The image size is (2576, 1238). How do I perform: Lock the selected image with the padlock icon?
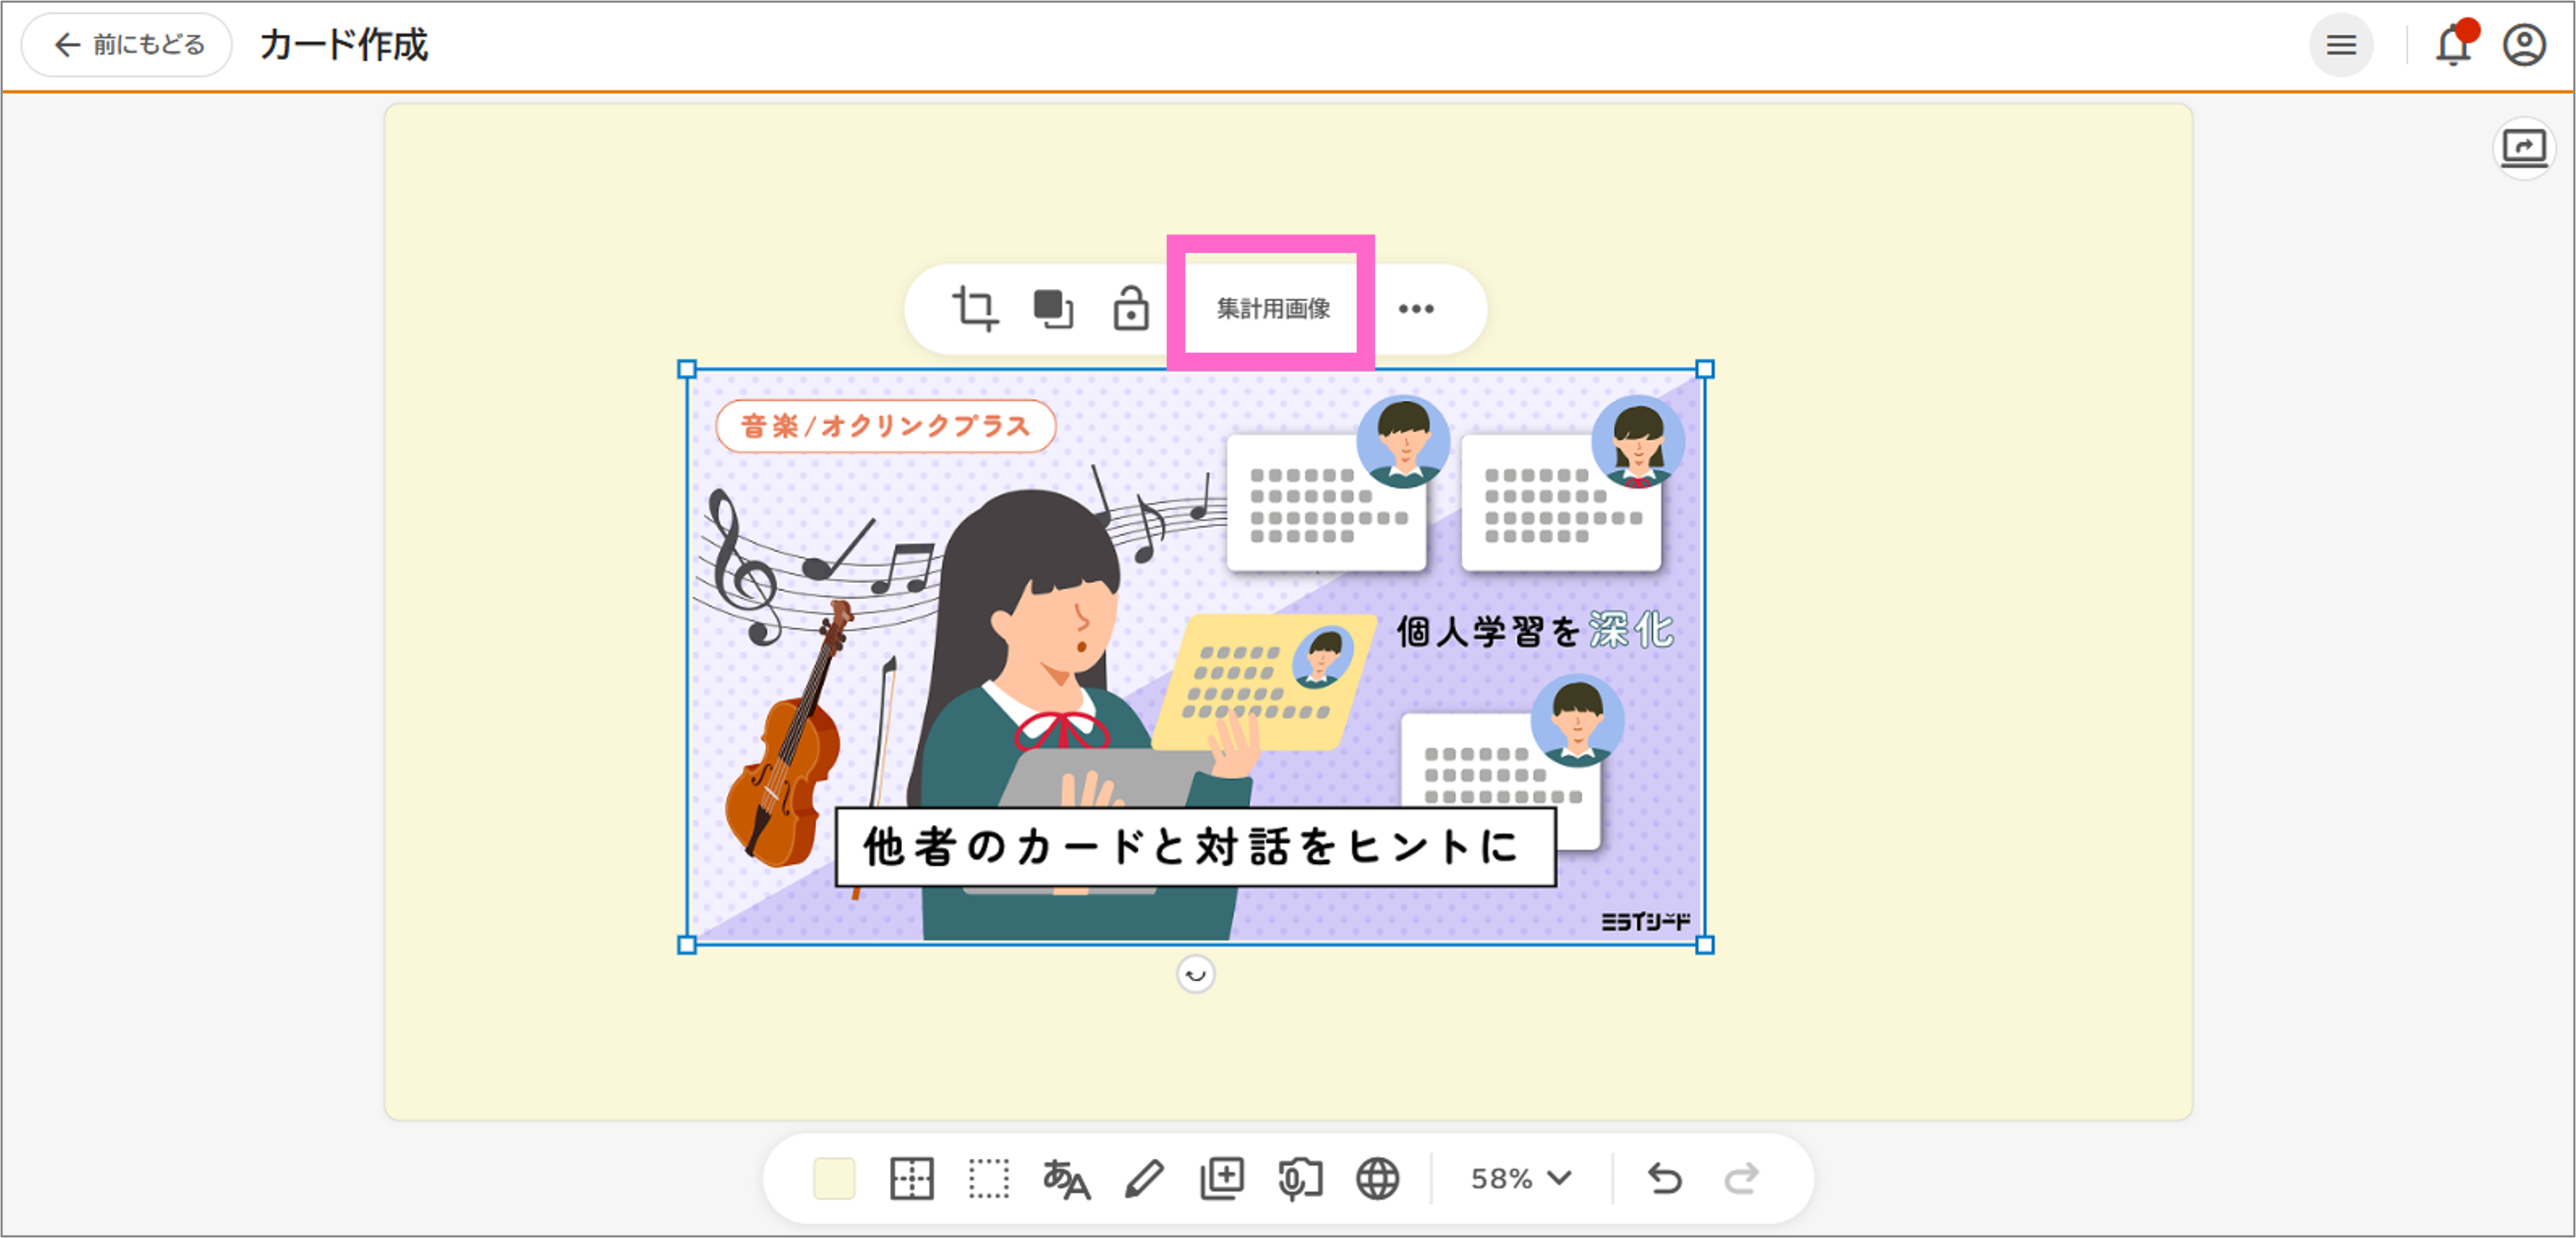point(1131,308)
